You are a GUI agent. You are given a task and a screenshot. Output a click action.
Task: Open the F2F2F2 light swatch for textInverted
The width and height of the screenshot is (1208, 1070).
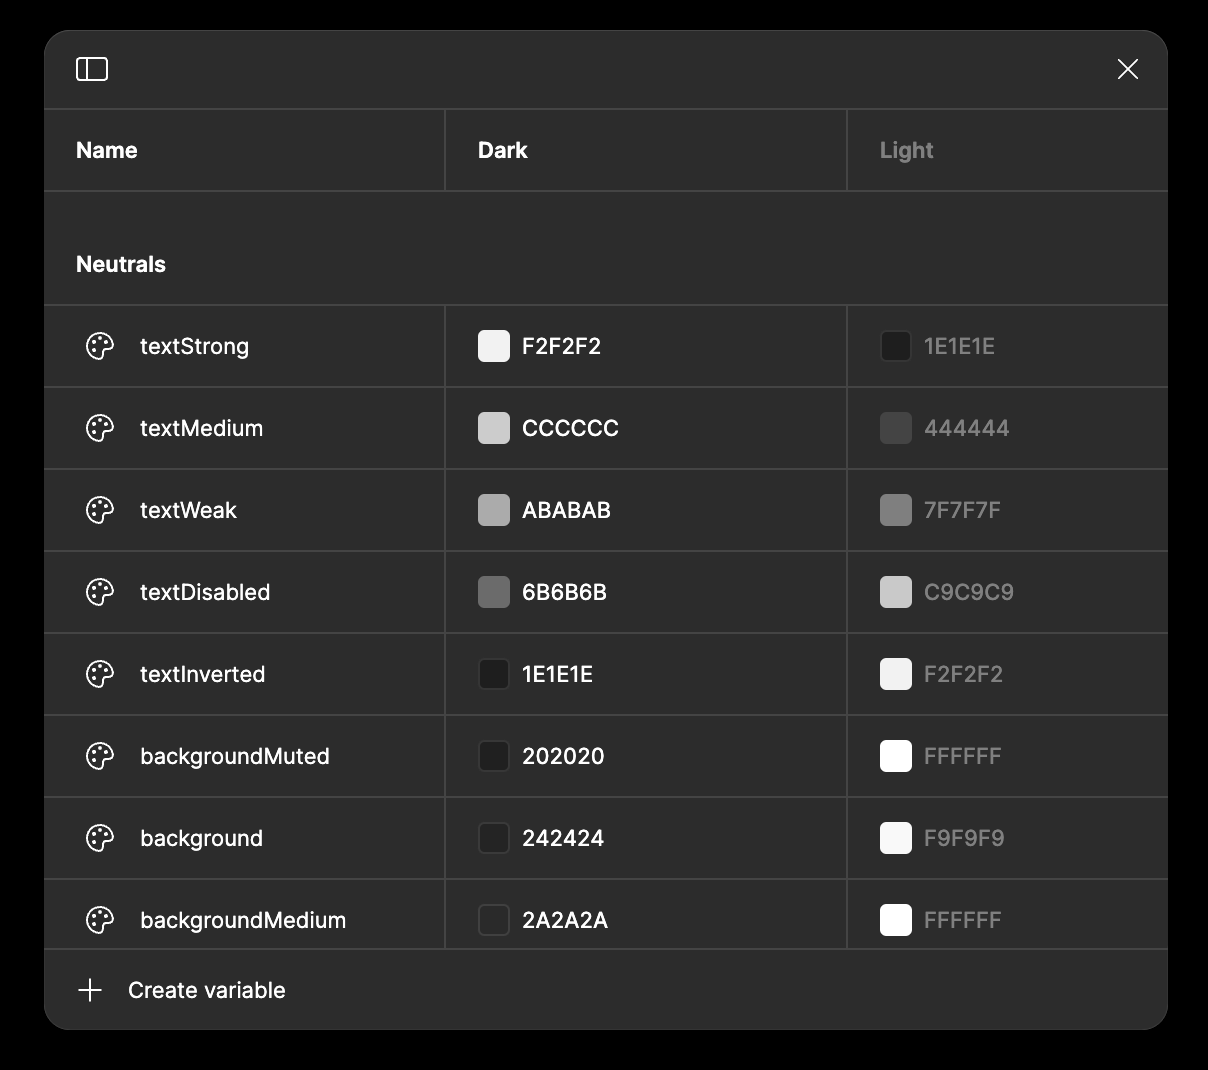point(896,674)
